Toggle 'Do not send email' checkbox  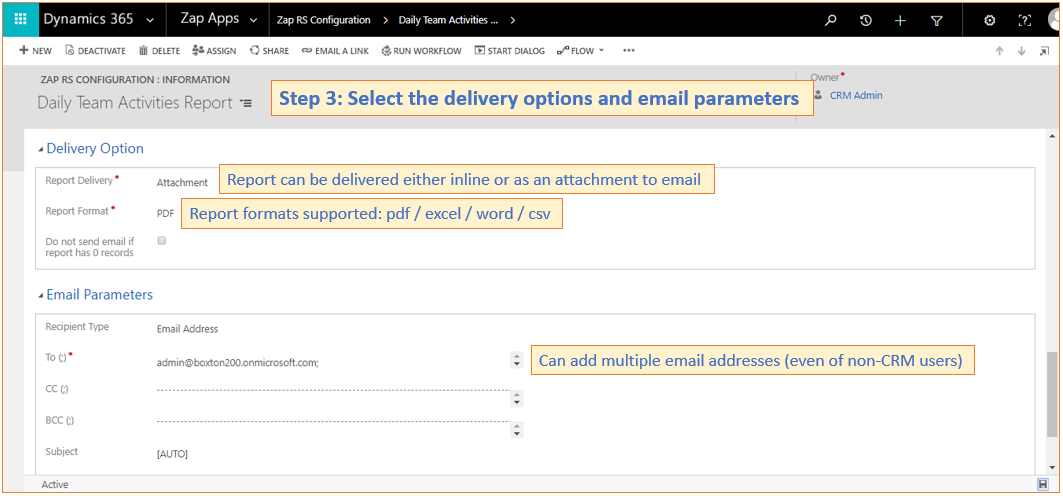click(x=162, y=240)
